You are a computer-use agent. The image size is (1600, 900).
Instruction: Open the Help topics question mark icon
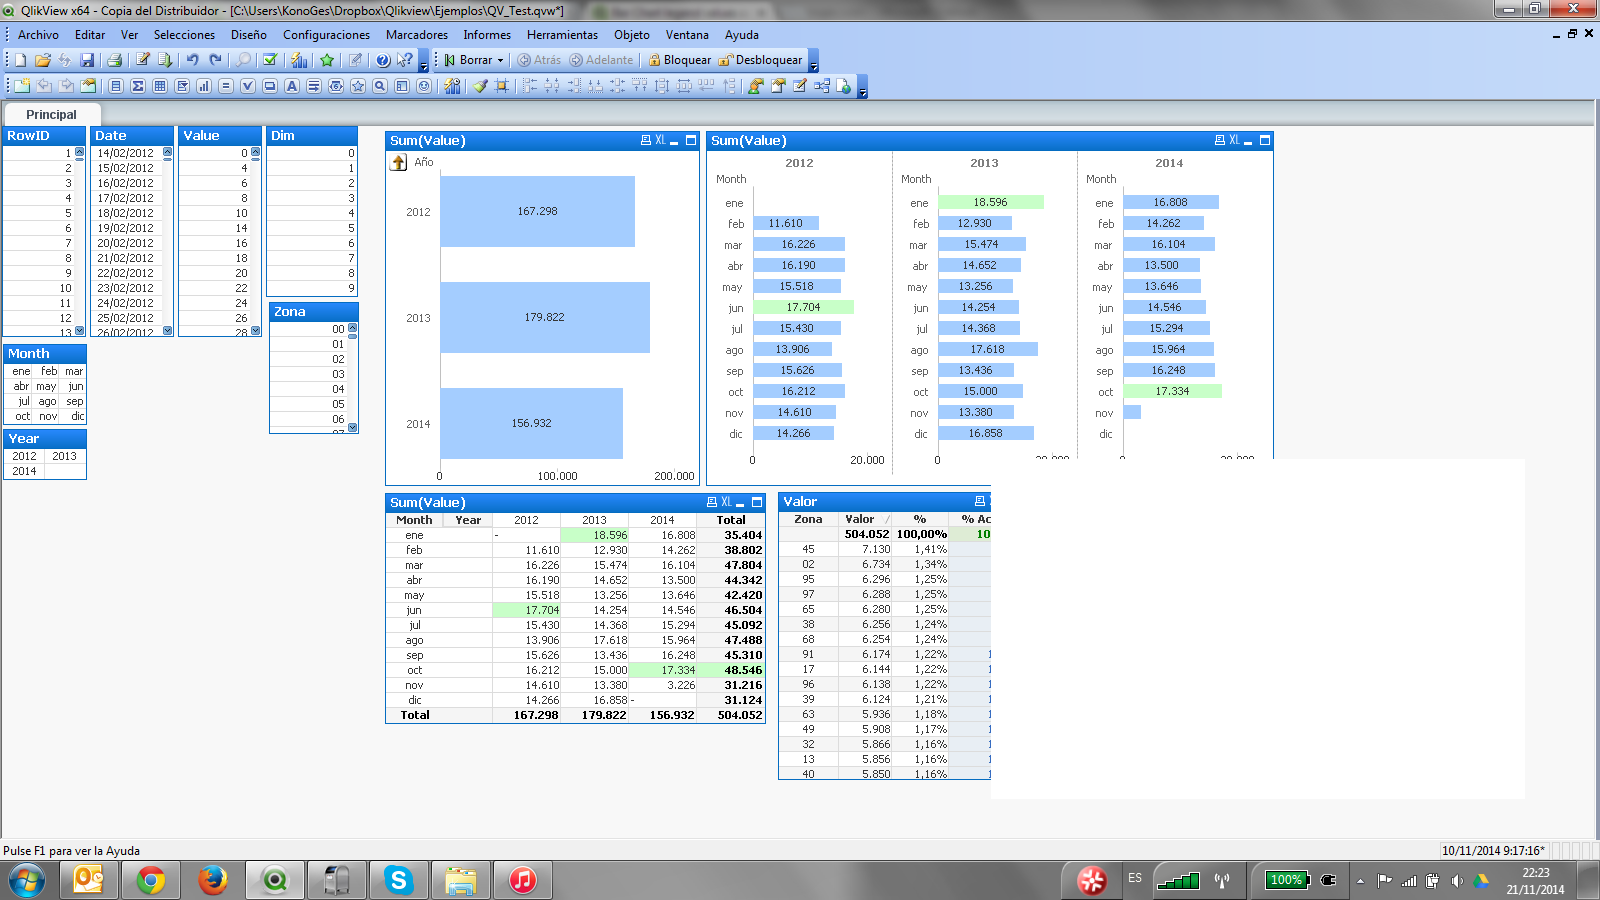[x=382, y=60]
